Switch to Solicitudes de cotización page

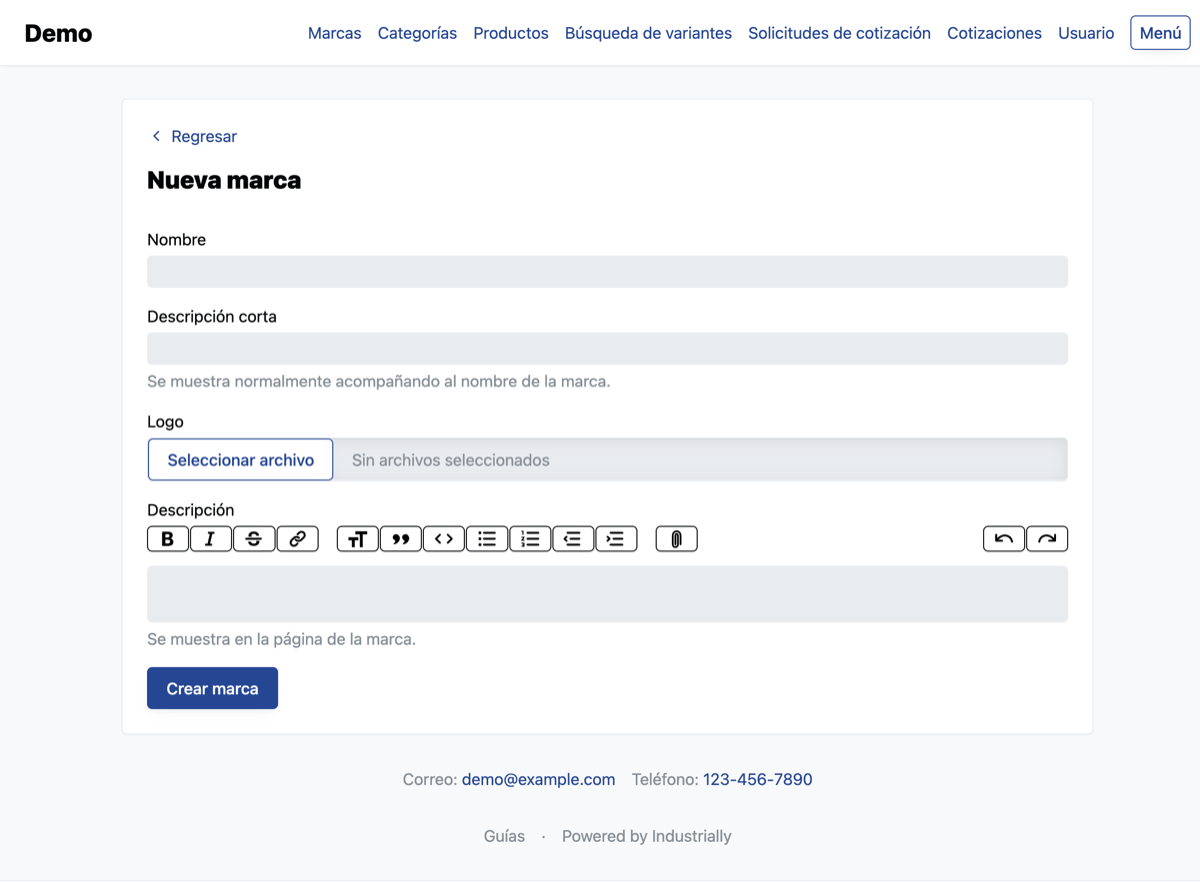point(839,33)
